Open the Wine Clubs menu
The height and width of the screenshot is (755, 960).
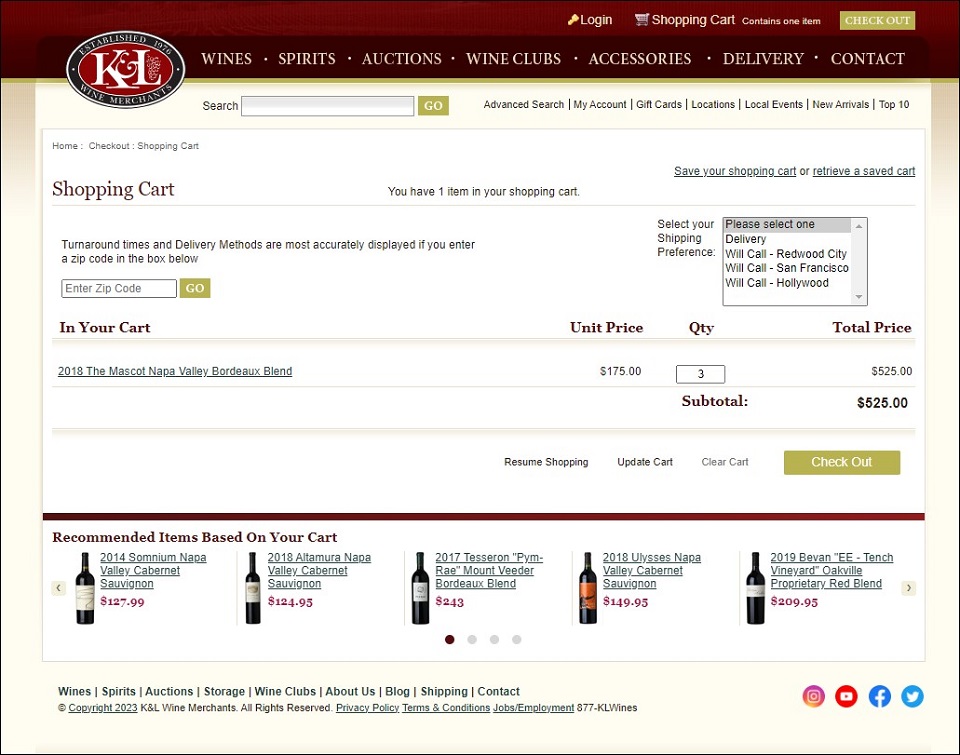(513, 59)
